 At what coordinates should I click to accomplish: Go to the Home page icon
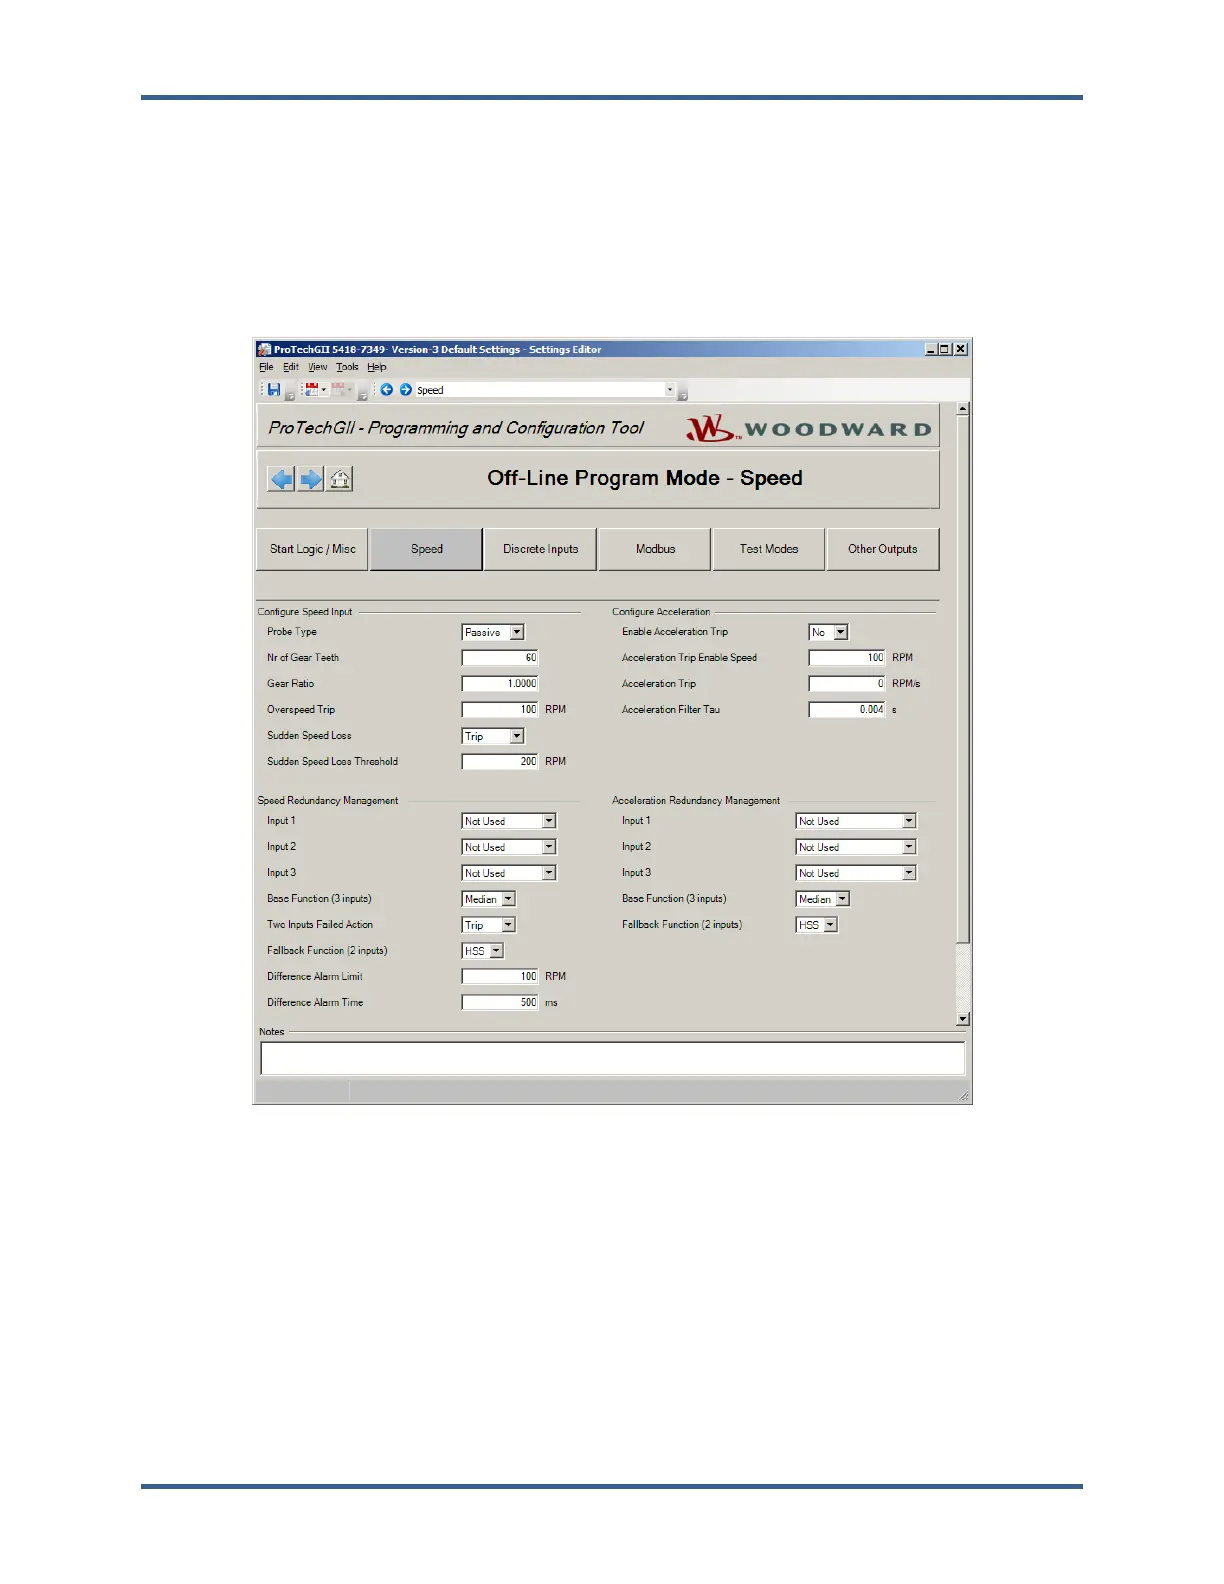point(340,479)
